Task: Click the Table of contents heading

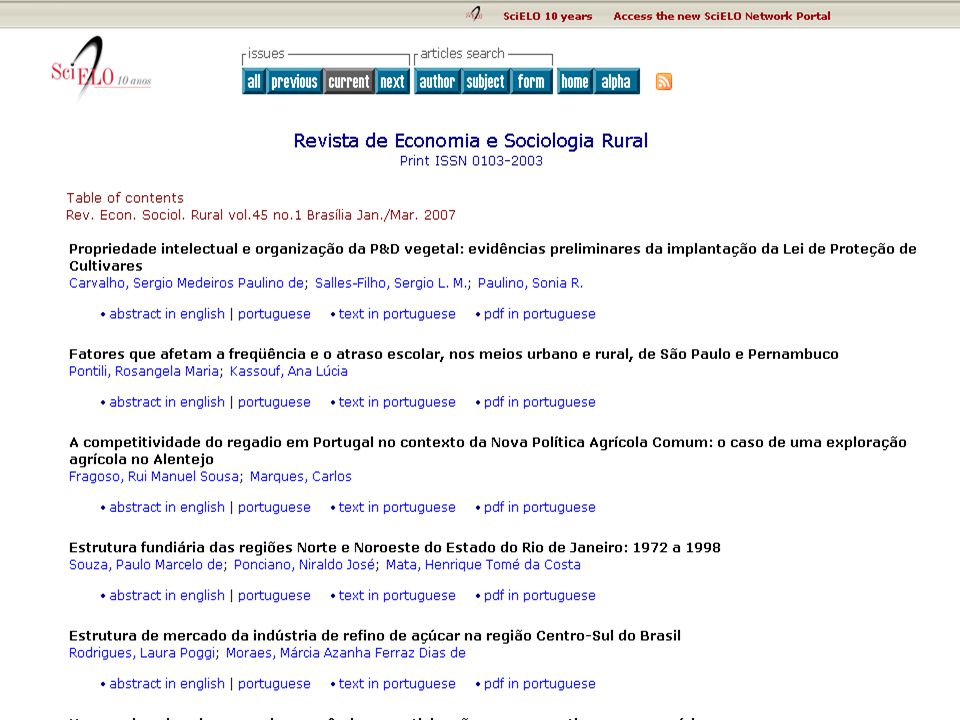Action: [125, 198]
